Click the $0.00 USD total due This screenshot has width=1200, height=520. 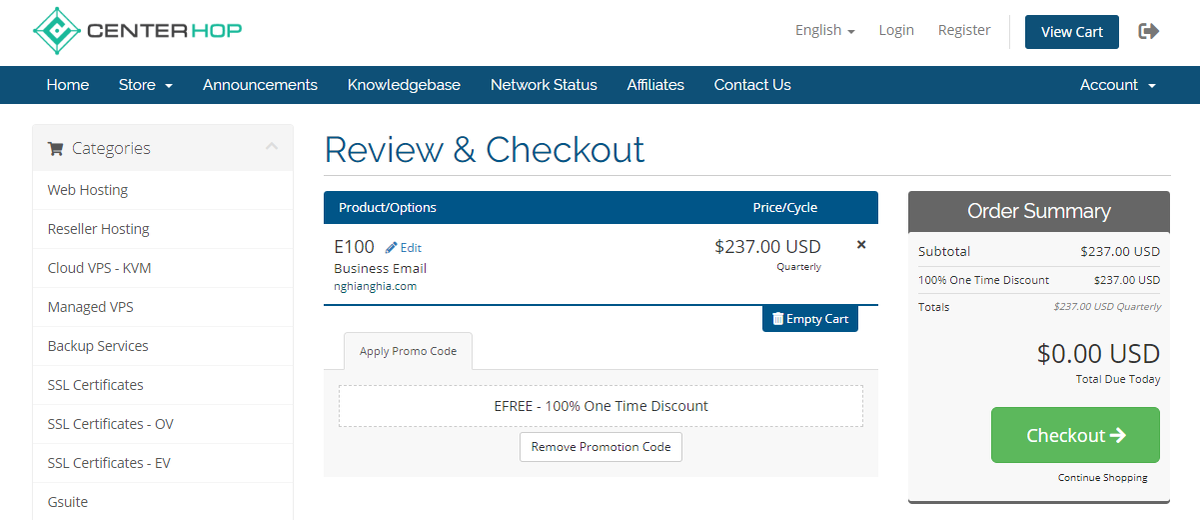pos(1098,354)
